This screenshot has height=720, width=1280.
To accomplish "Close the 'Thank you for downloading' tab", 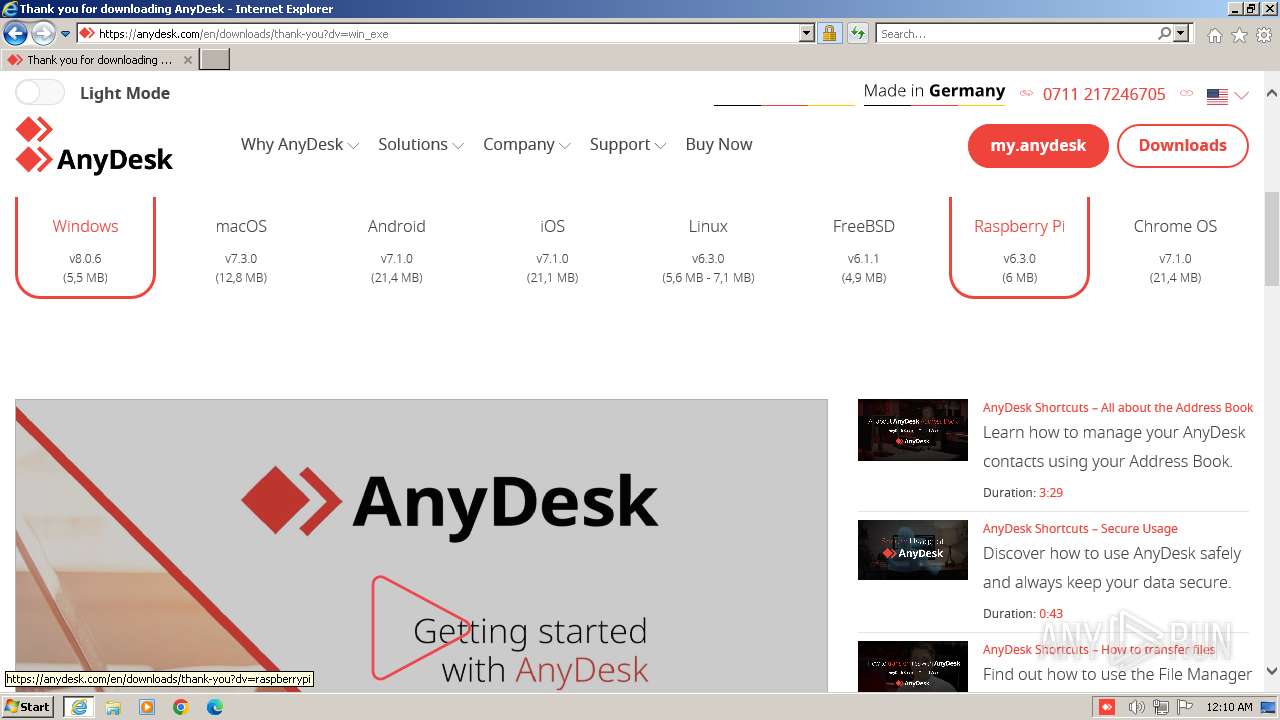I will point(187,60).
